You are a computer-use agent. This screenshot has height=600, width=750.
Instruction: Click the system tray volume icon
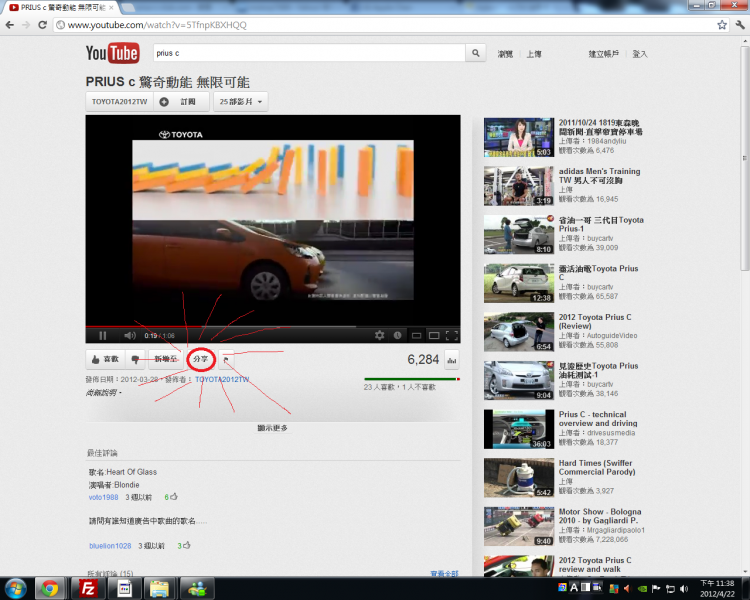[684, 589]
